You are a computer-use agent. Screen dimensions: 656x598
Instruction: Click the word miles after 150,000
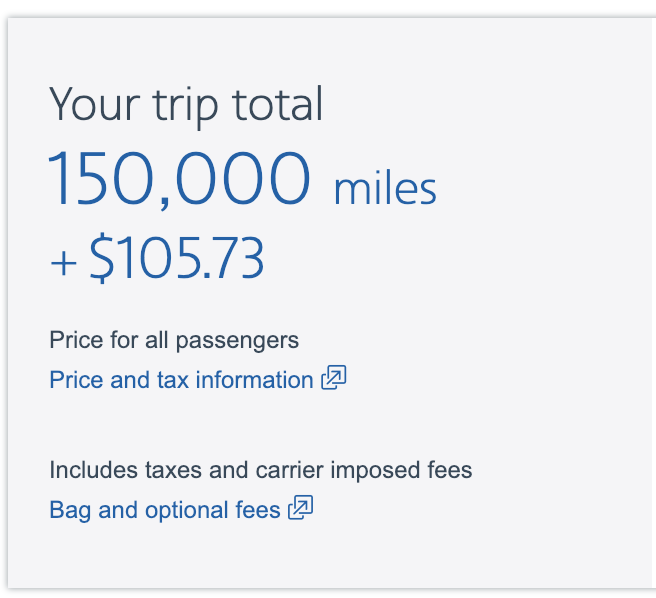[x=385, y=188]
